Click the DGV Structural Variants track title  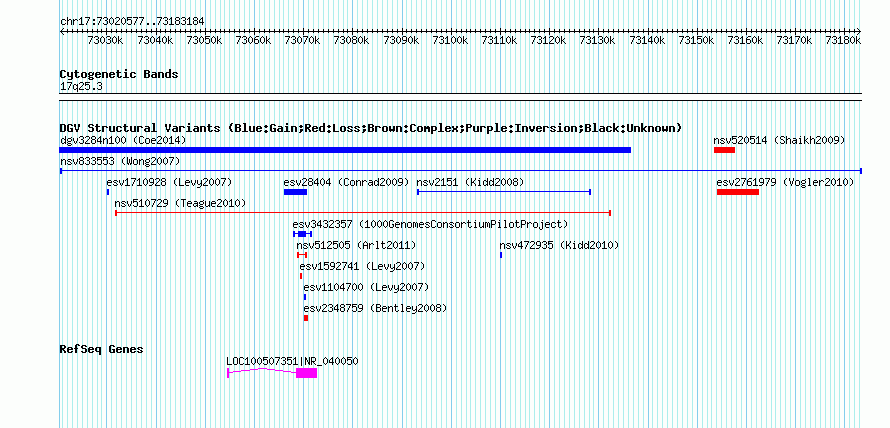point(371,128)
